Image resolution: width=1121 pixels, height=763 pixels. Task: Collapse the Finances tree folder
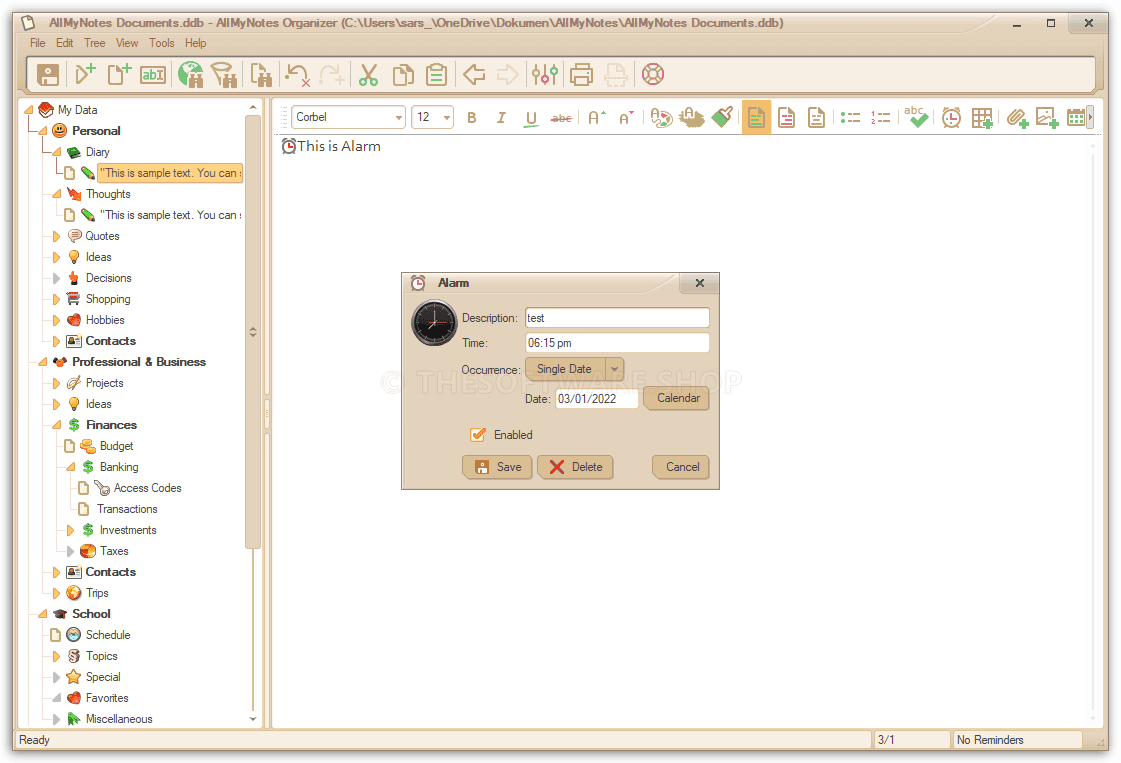(56, 425)
